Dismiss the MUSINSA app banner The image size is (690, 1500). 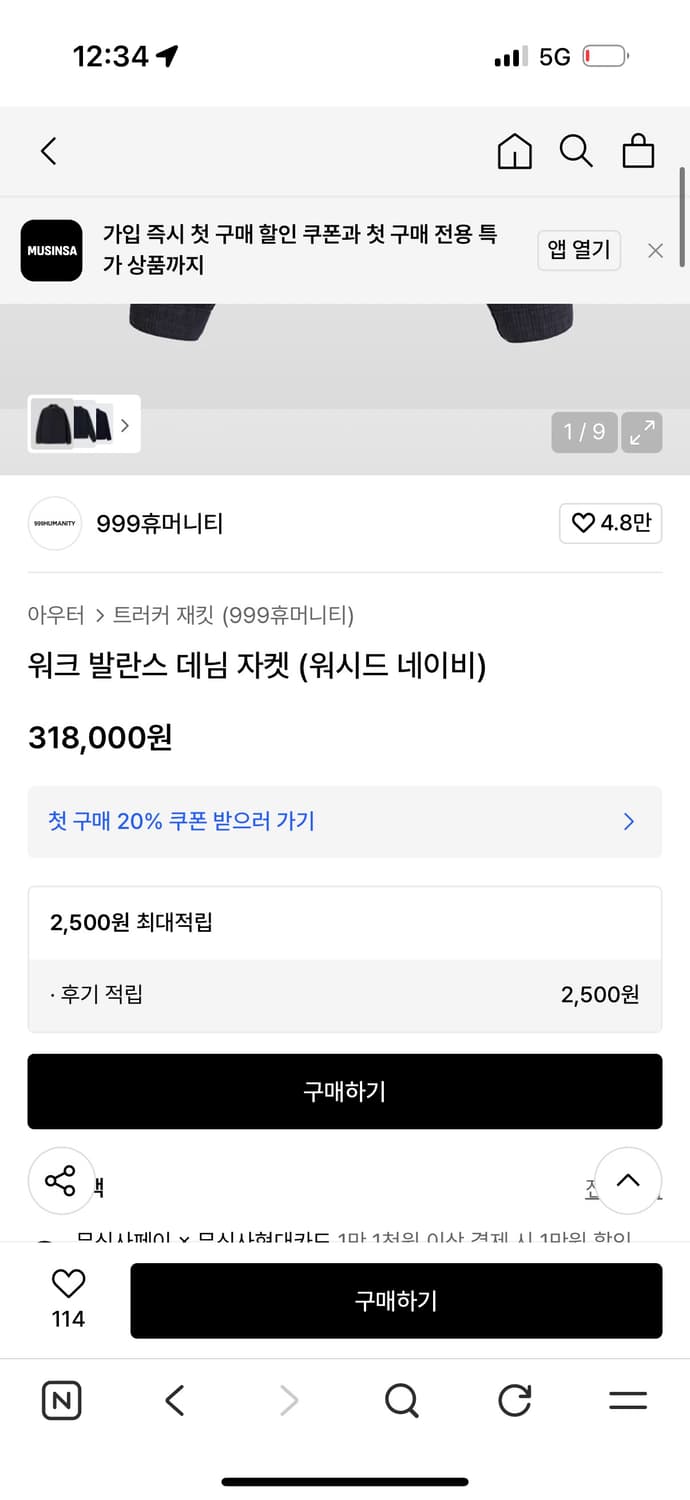click(x=655, y=251)
